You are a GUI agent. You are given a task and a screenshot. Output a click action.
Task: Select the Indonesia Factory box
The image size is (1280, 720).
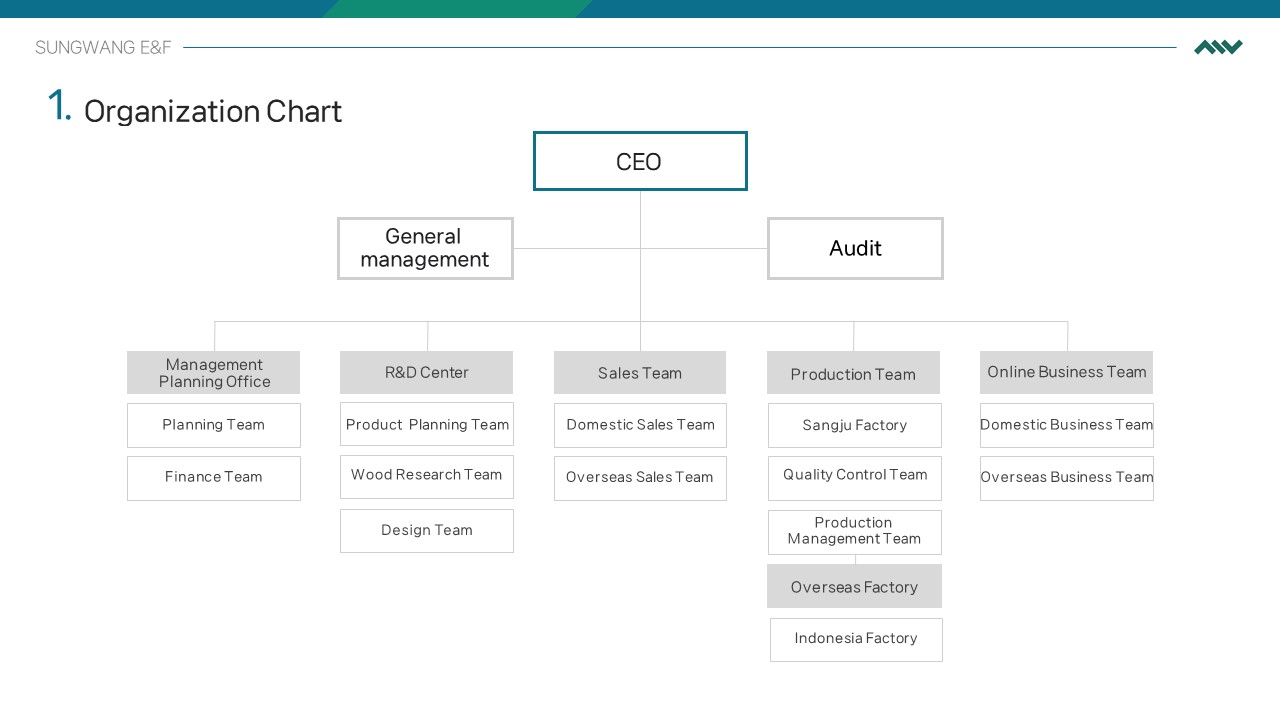[x=856, y=640]
